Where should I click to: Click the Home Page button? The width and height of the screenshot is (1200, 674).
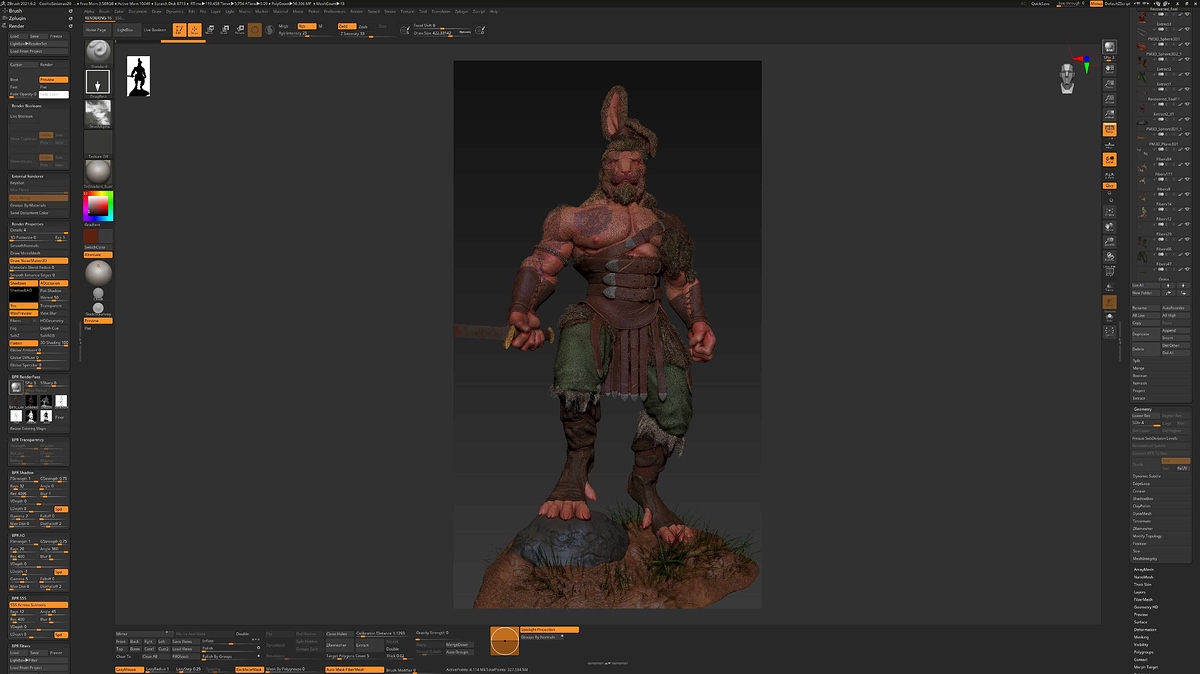pyautogui.click(x=96, y=30)
